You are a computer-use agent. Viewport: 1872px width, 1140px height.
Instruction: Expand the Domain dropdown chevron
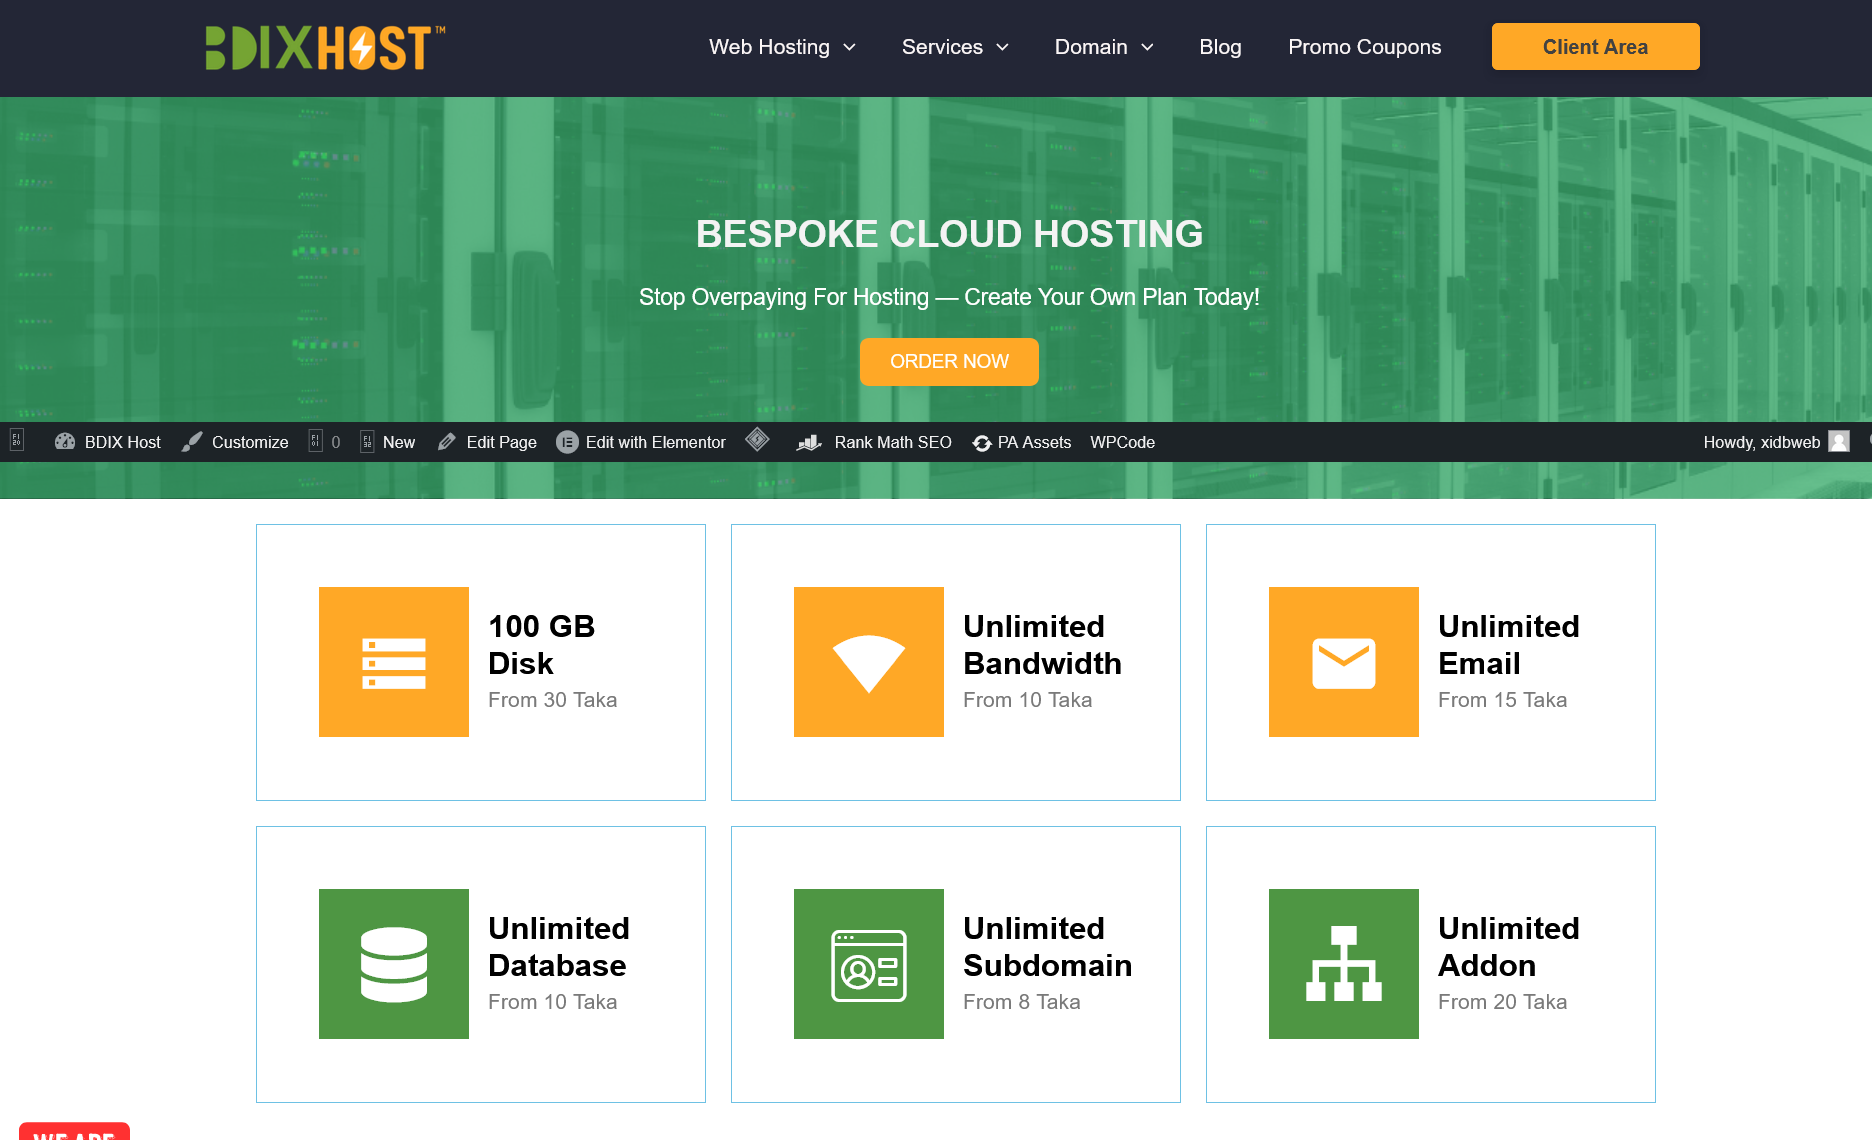click(1147, 47)
